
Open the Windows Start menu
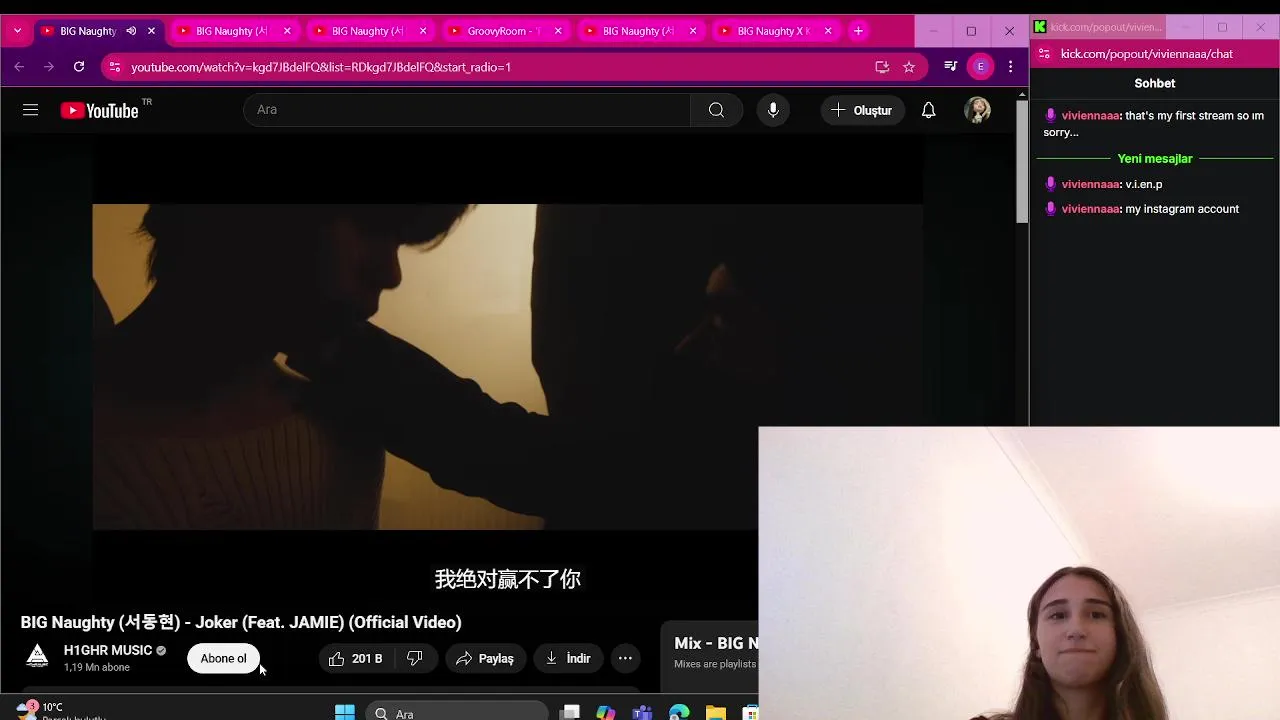click(344, 713)
